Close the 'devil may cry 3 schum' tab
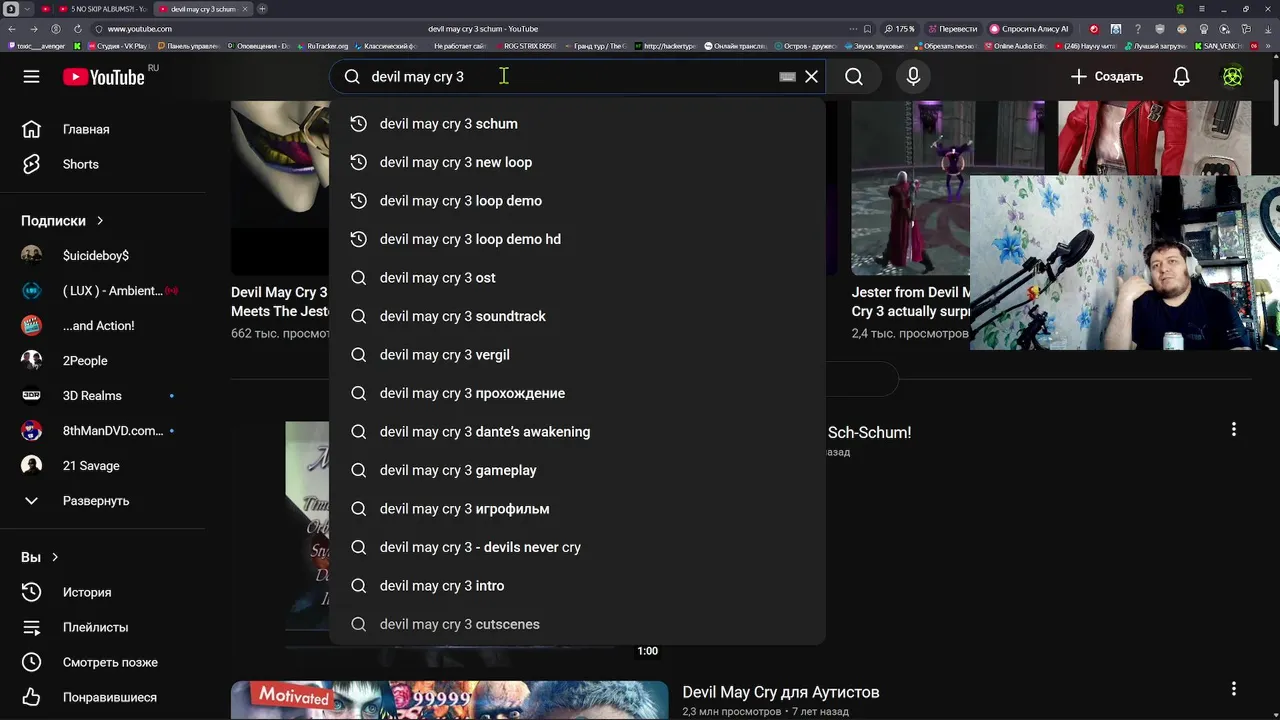Image resolution: width=1280 pixels, height=720 pixels. [246, 9]
